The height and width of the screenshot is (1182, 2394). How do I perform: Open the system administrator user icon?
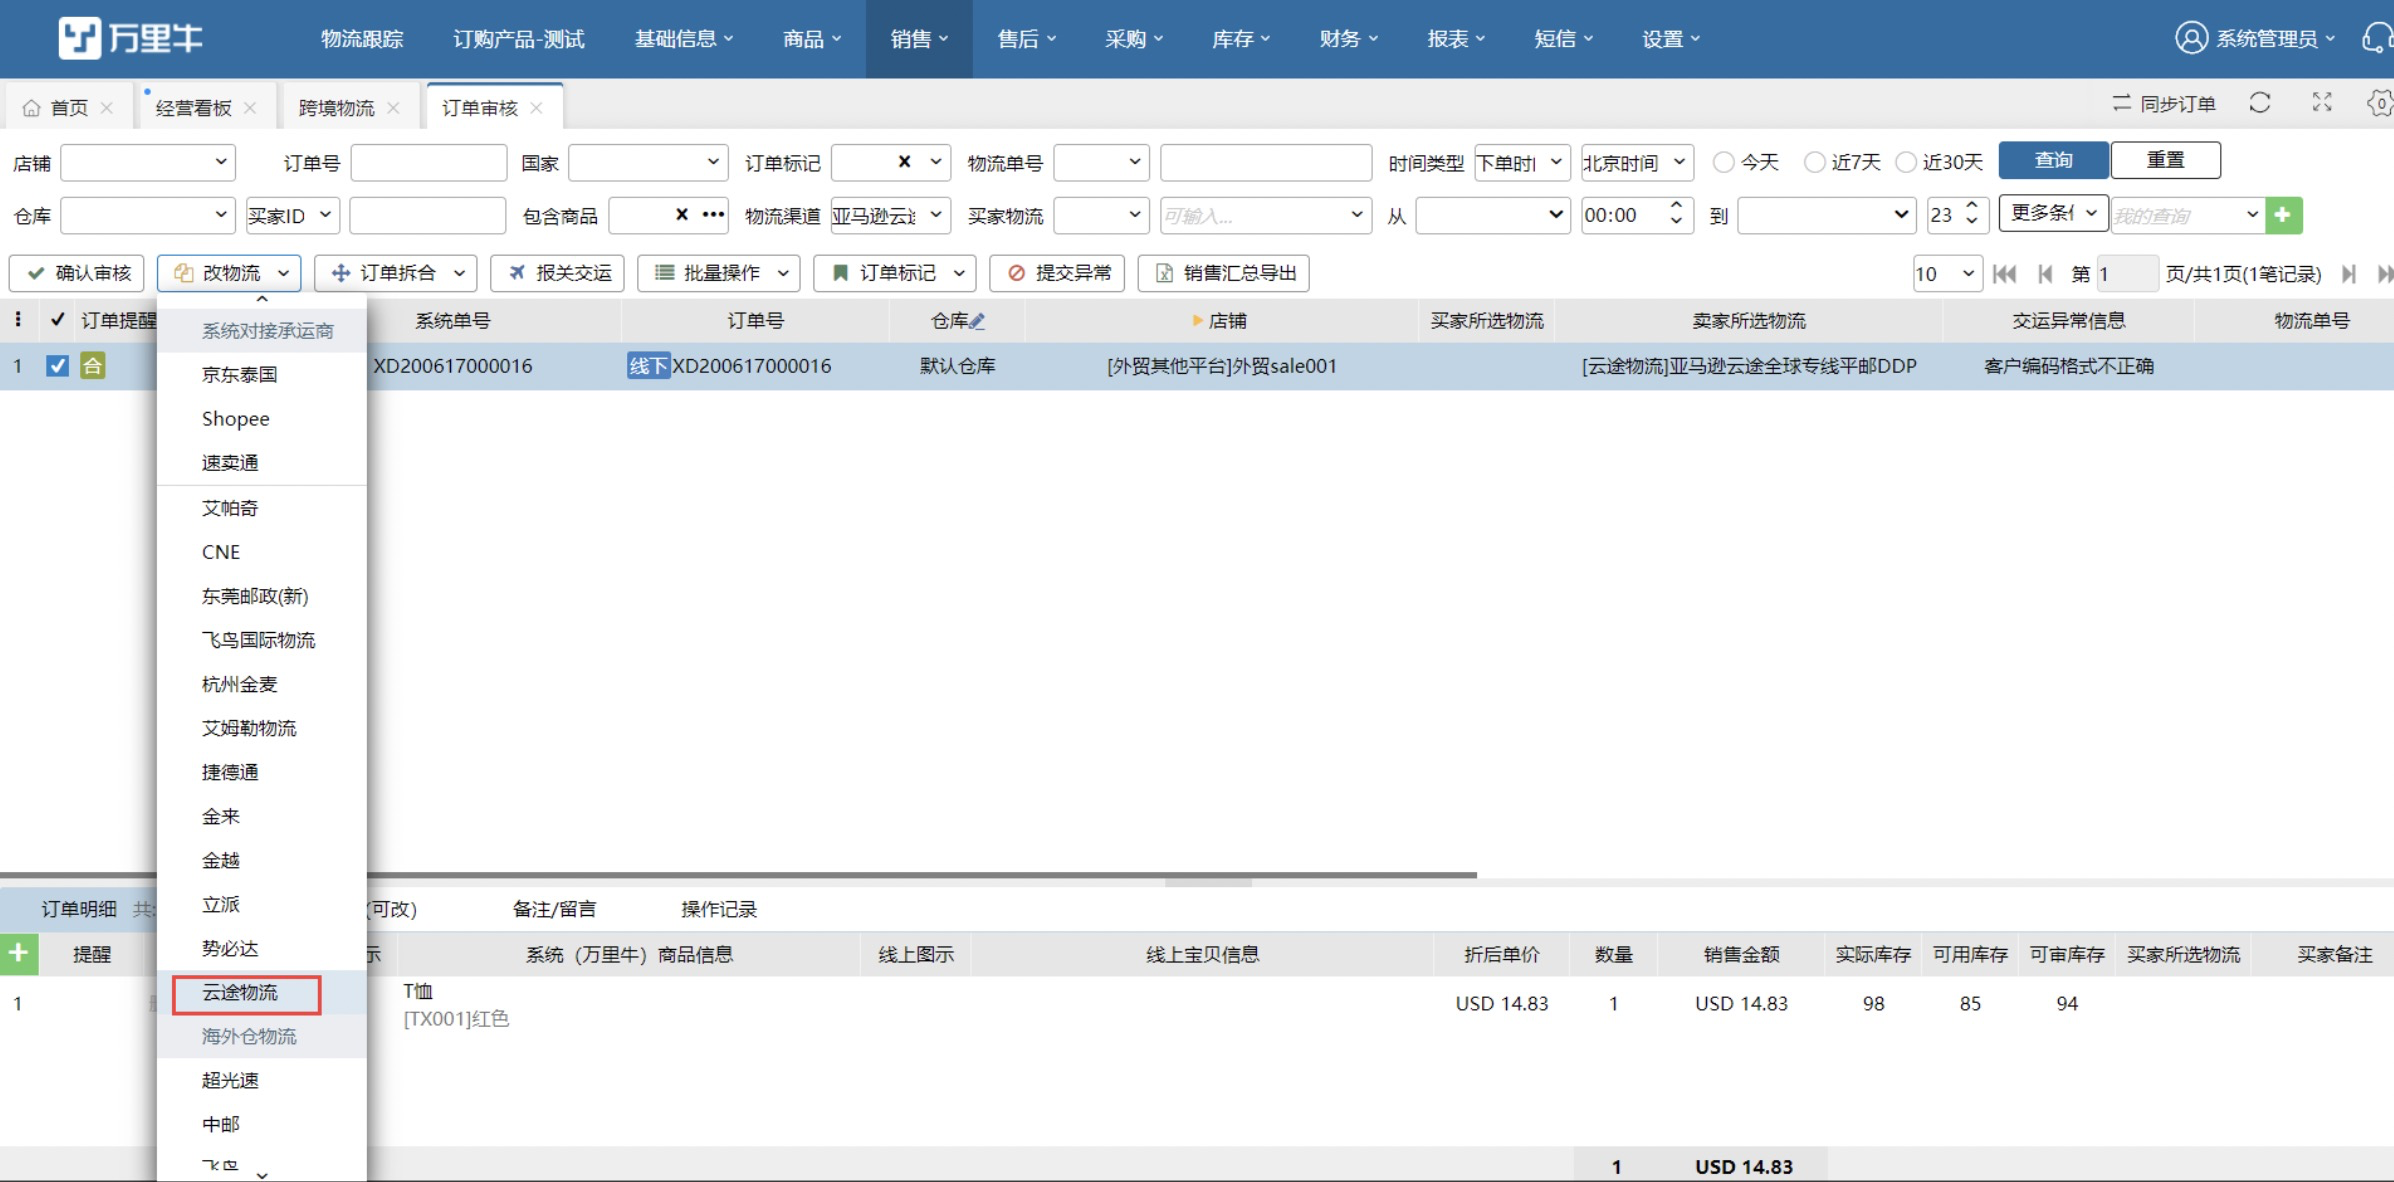(2190, 38)
